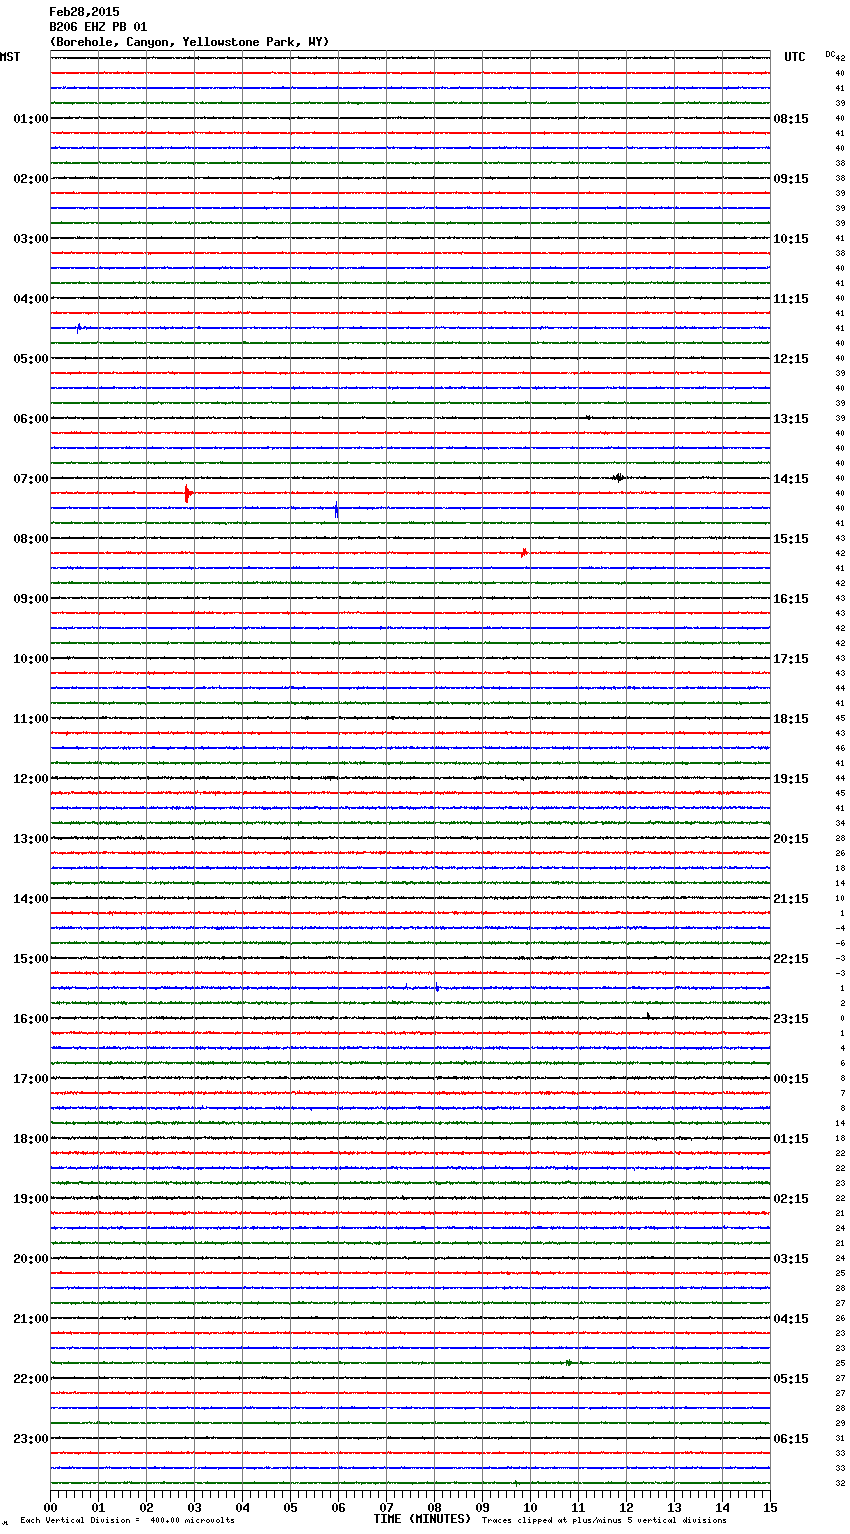This screenshot has width=850, height=1534.
Task: Click the 08 minute tick label on x-axis
Action: tap(434, 1508)
